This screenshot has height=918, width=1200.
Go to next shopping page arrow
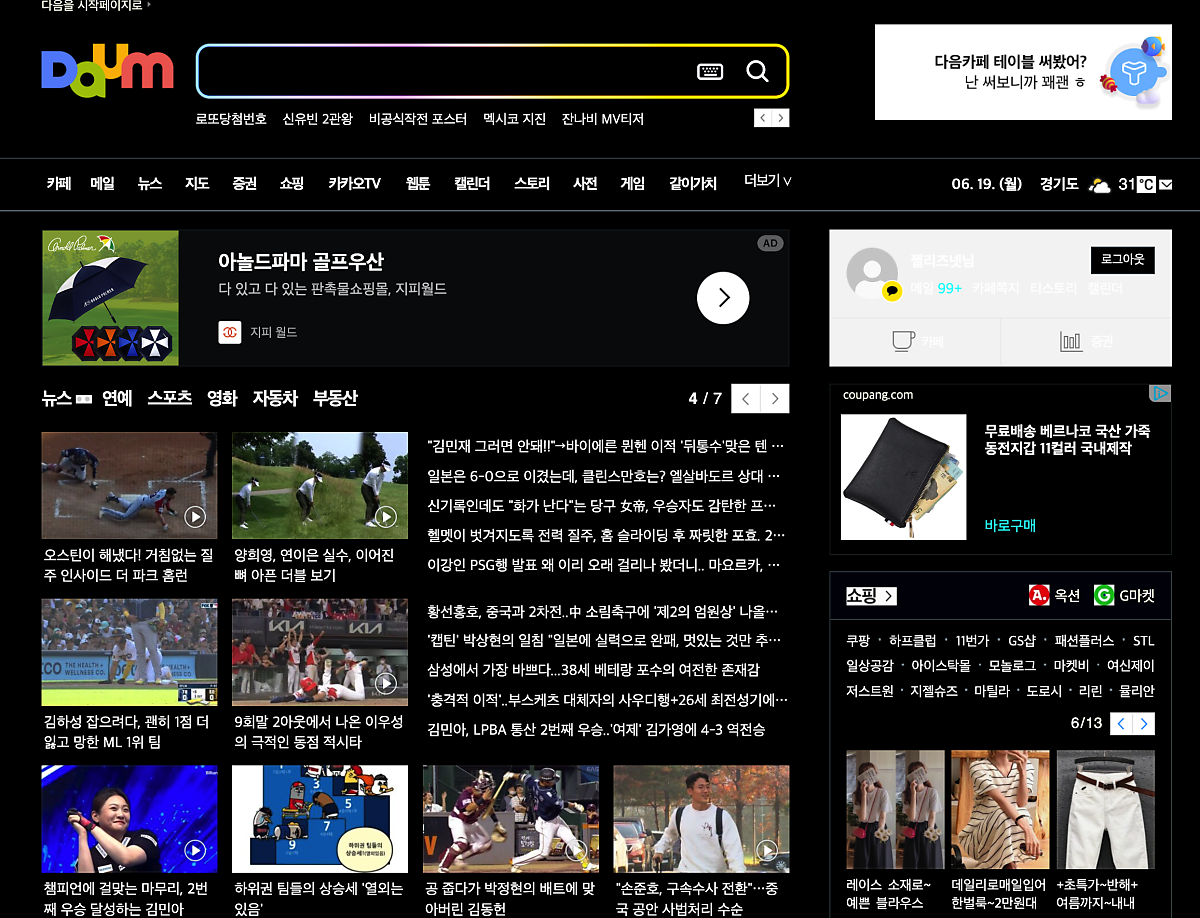coord(1144,723)
